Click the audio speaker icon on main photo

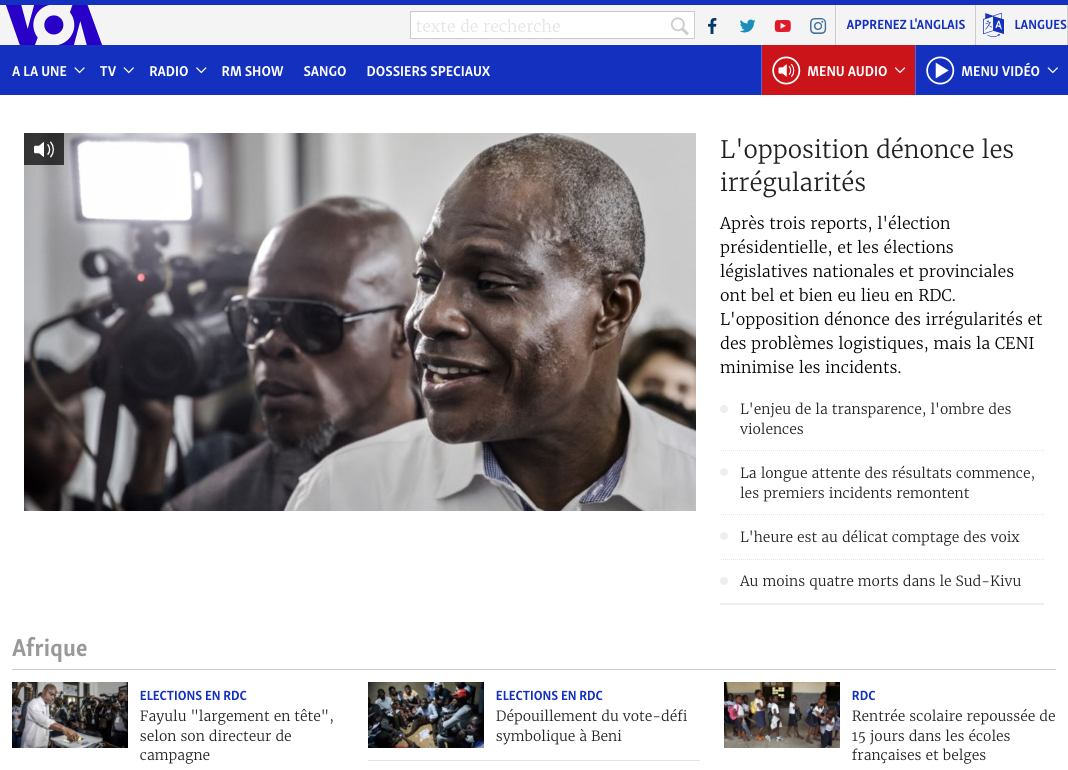(44, 149)
